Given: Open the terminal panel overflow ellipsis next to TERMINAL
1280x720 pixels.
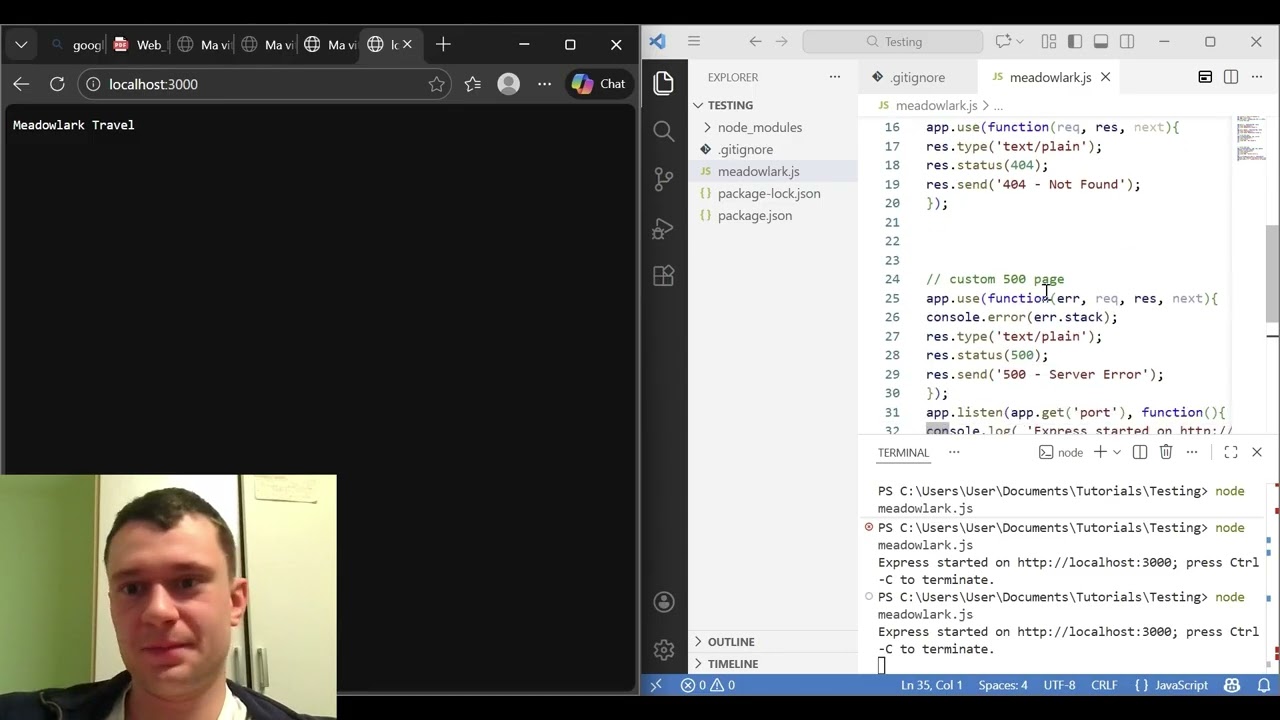Looking at the screenshot, I should [x=954, y=452].
